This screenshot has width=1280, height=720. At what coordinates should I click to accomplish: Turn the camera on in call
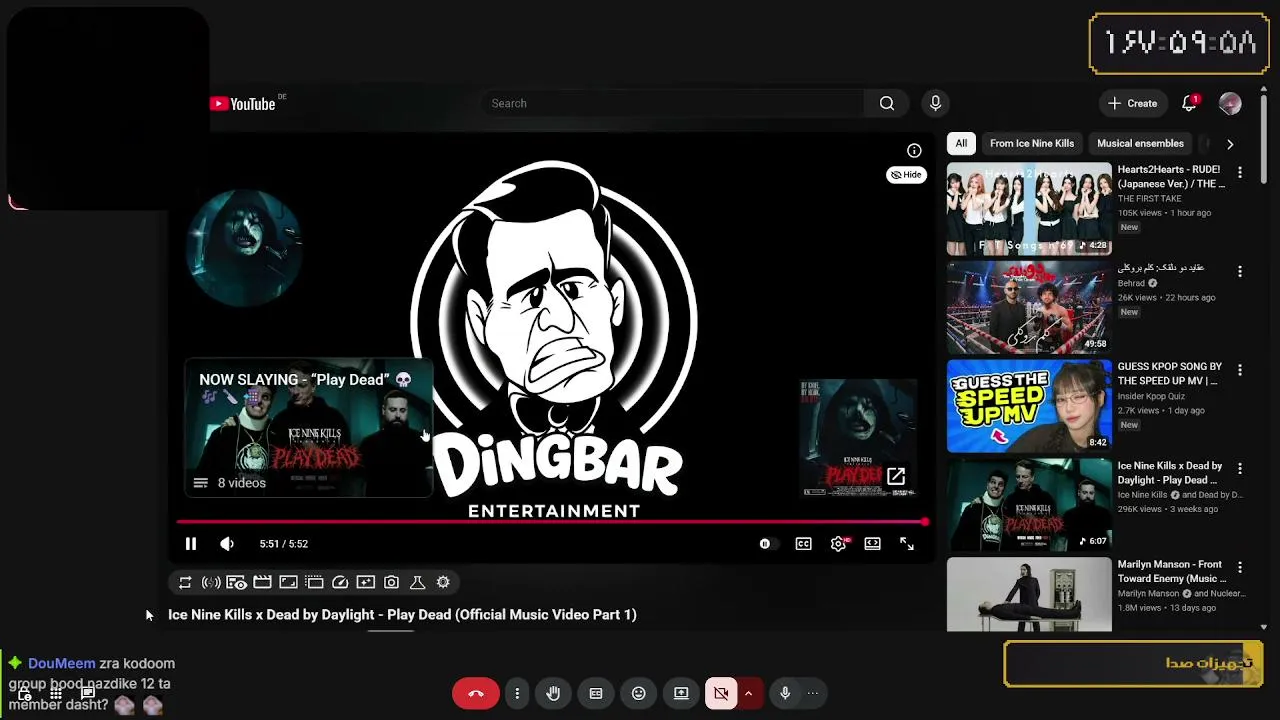[721, 693]
